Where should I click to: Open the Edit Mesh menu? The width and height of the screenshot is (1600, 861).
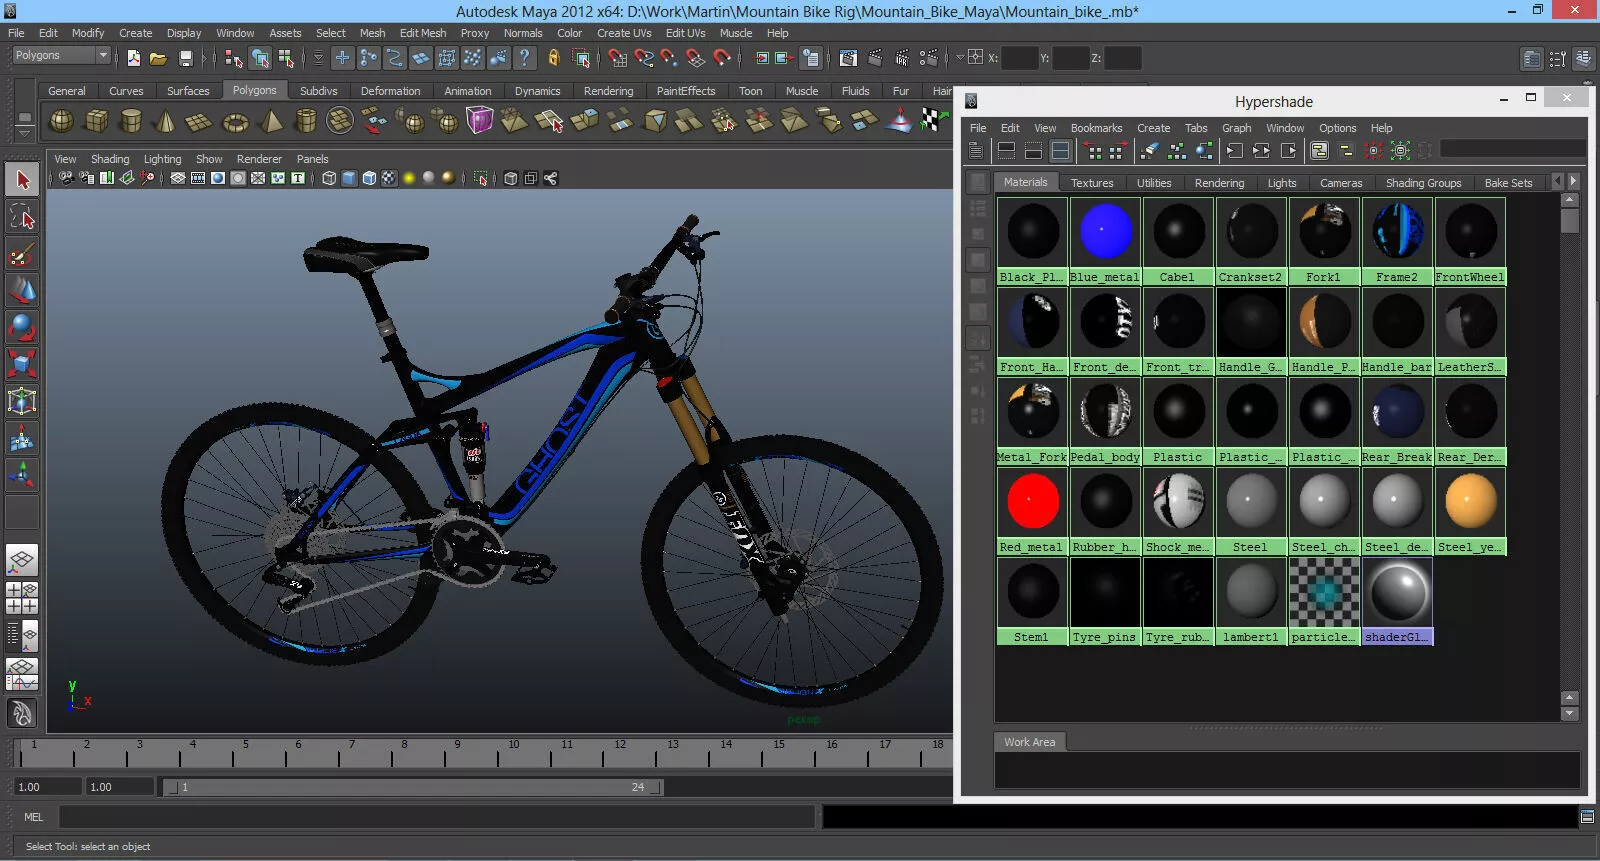point(423,33)
